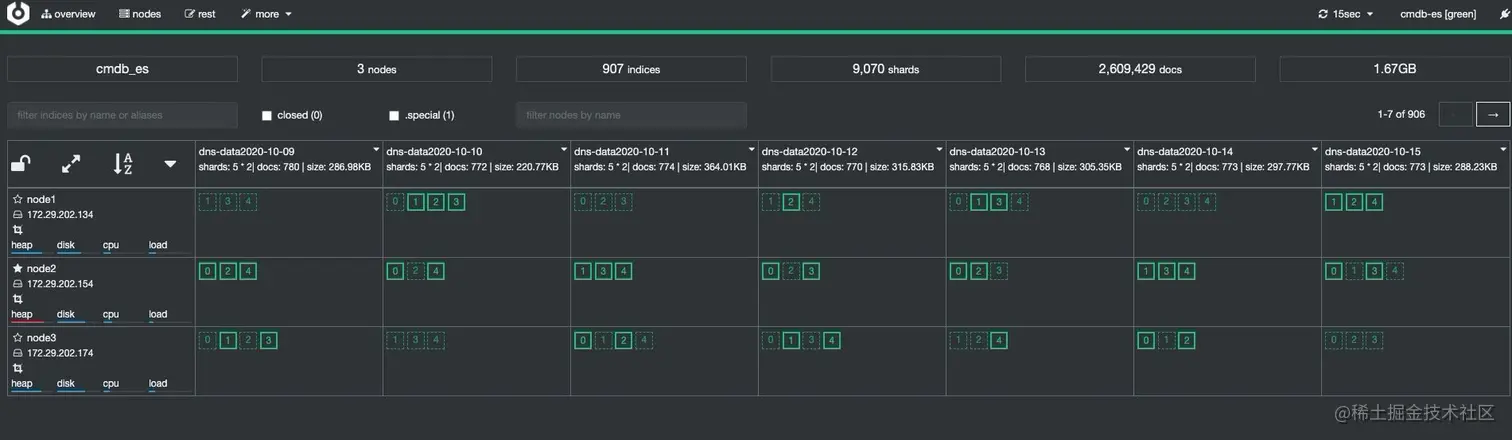
Task: Click the dns-data2020-10-12 index name
Action: point(811,151)
